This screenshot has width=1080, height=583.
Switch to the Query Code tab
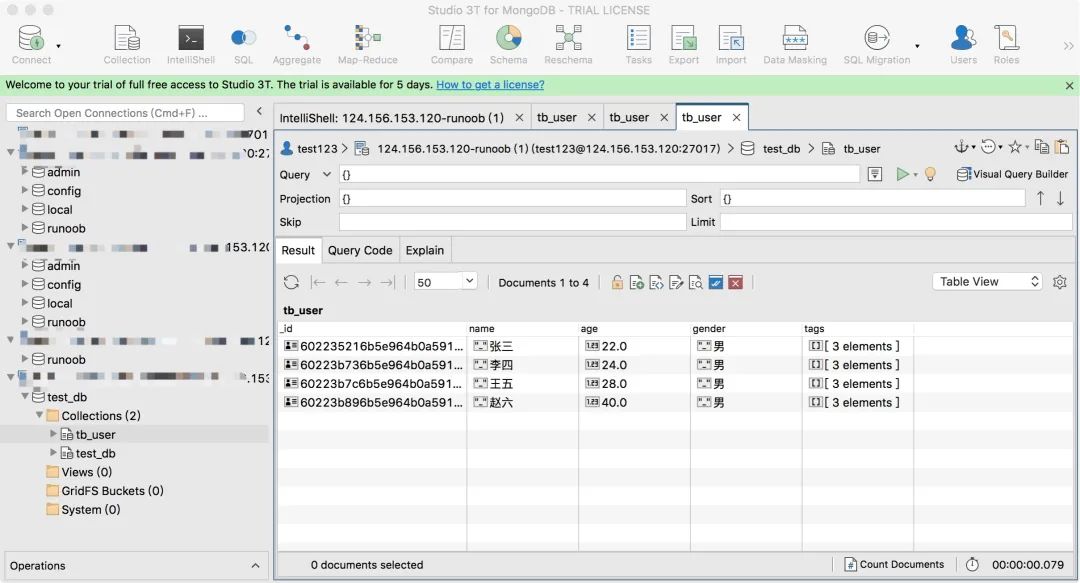click(x=360, y=250)
